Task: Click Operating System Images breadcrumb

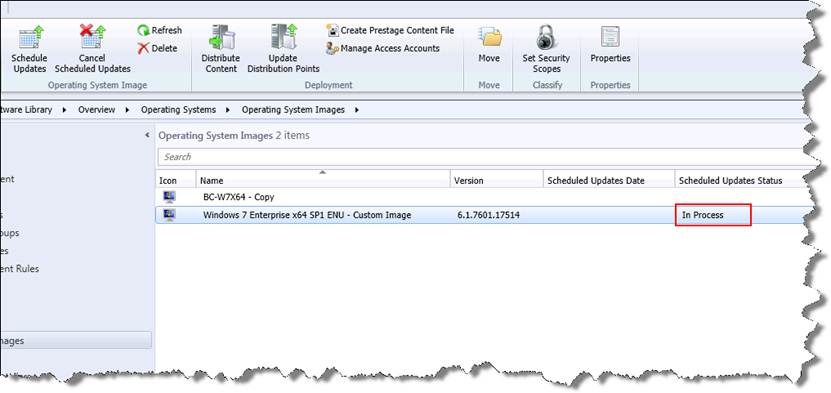Action: [x=293, y=110]
